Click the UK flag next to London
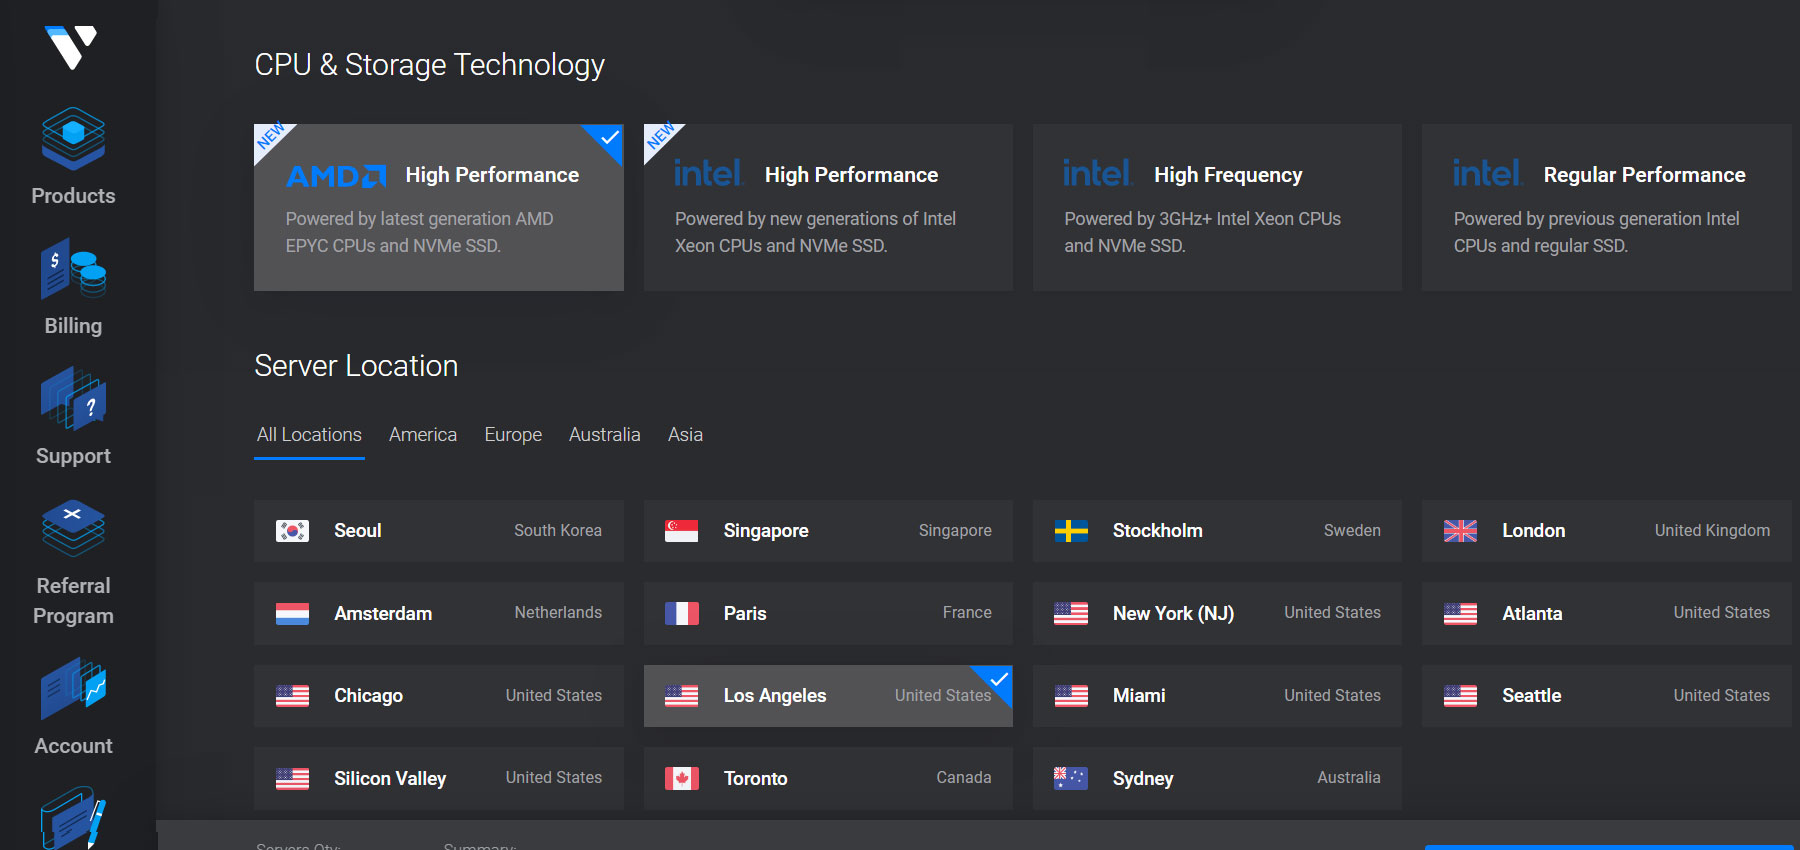 1460,531
